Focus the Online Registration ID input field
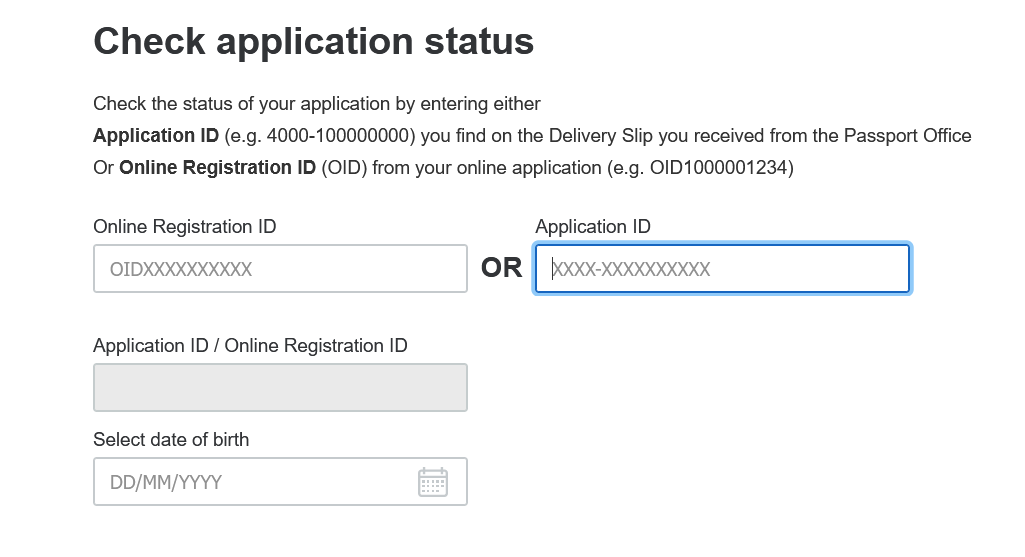The height and width of the screenshot is (557, 1025). pyautogui.click(x=280, y=269)
